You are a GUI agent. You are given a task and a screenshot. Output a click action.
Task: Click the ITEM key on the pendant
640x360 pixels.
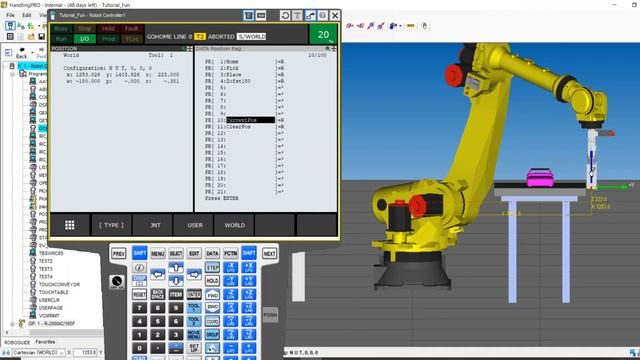coord(176,294)
